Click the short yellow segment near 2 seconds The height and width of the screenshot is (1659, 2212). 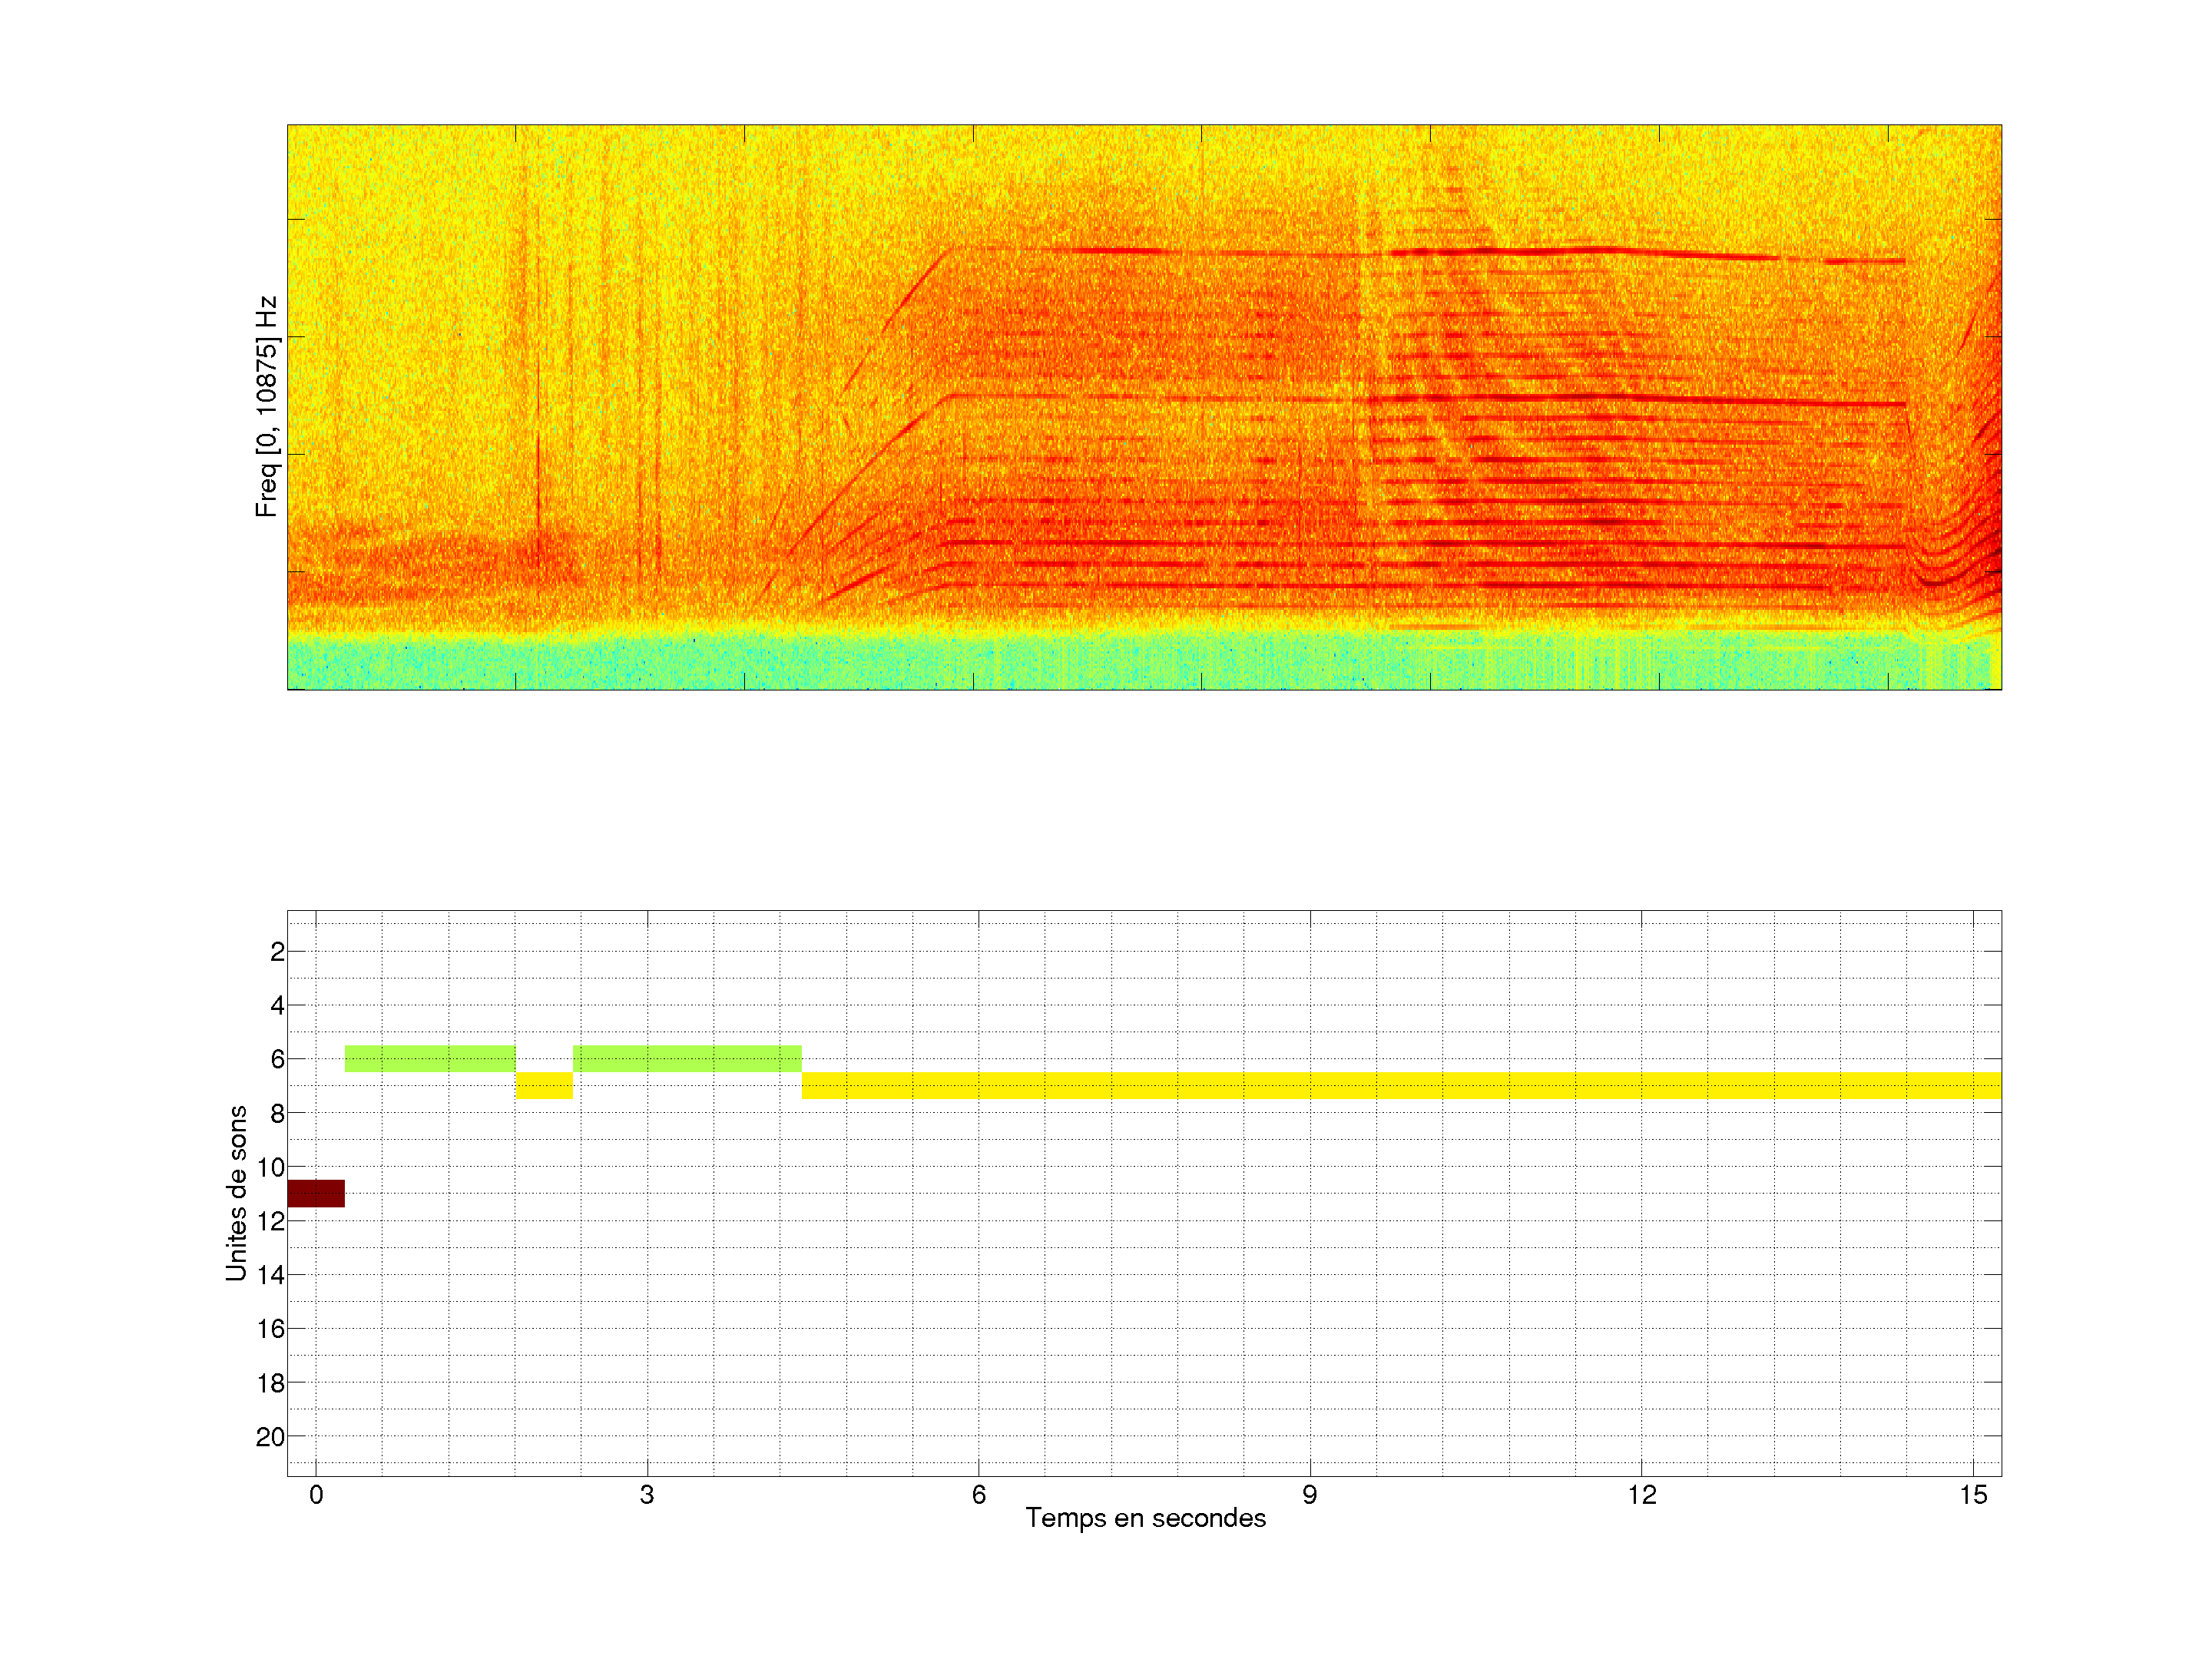pyautogui.click(x=544, y=1085)
